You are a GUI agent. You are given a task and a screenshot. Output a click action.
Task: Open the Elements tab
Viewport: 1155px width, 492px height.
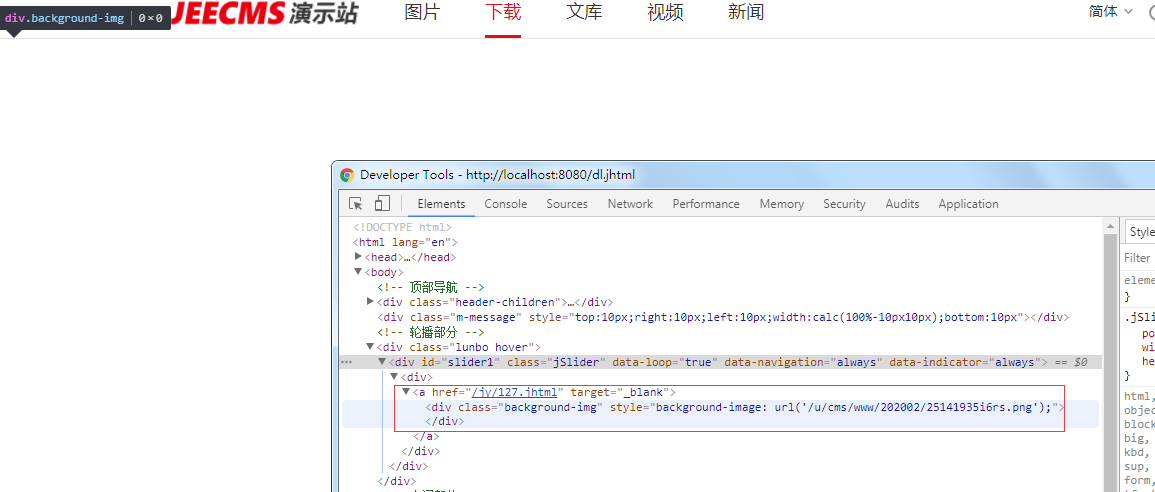tap(441, 204)
